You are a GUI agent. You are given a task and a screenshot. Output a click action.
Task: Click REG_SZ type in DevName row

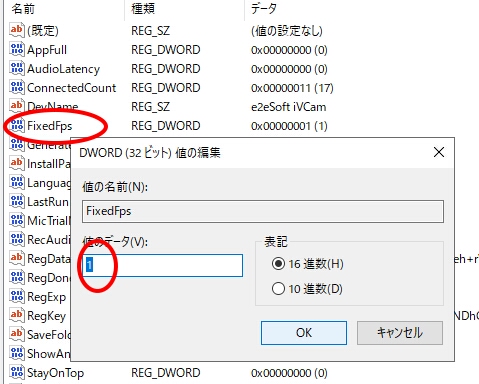point(150,107)
